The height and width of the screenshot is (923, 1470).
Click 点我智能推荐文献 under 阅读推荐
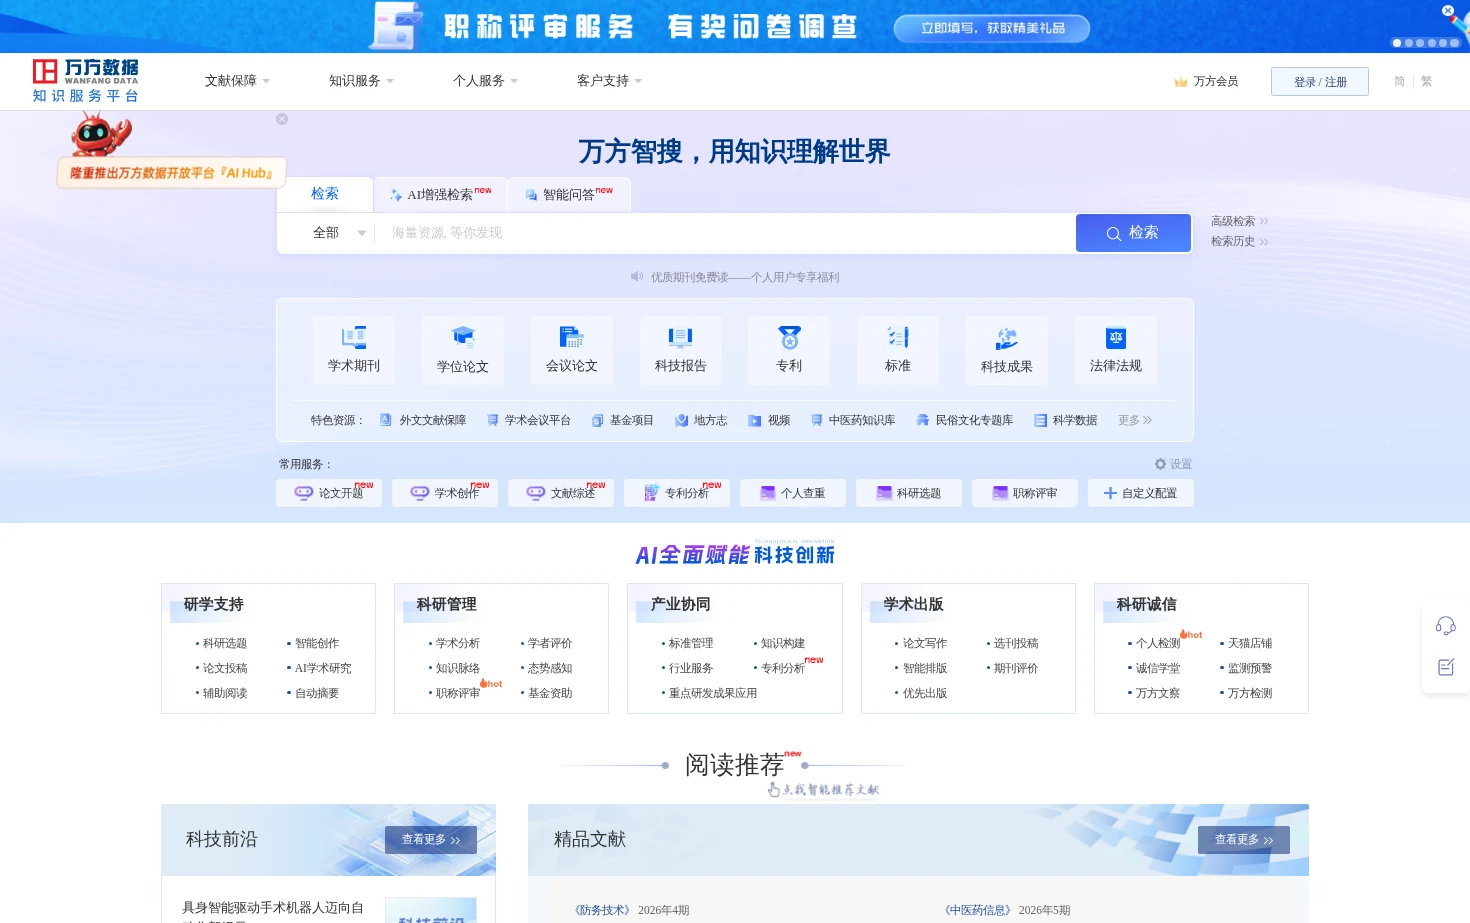click(x=823, y=790)
